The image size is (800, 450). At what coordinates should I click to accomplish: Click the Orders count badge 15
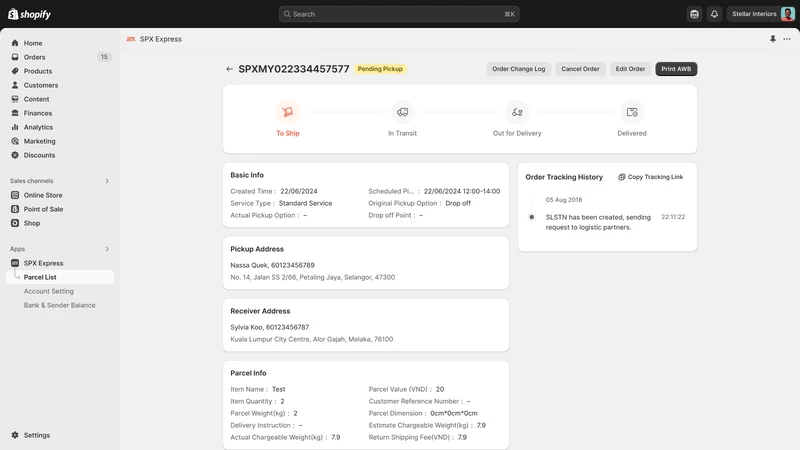[x=104, y=57]
